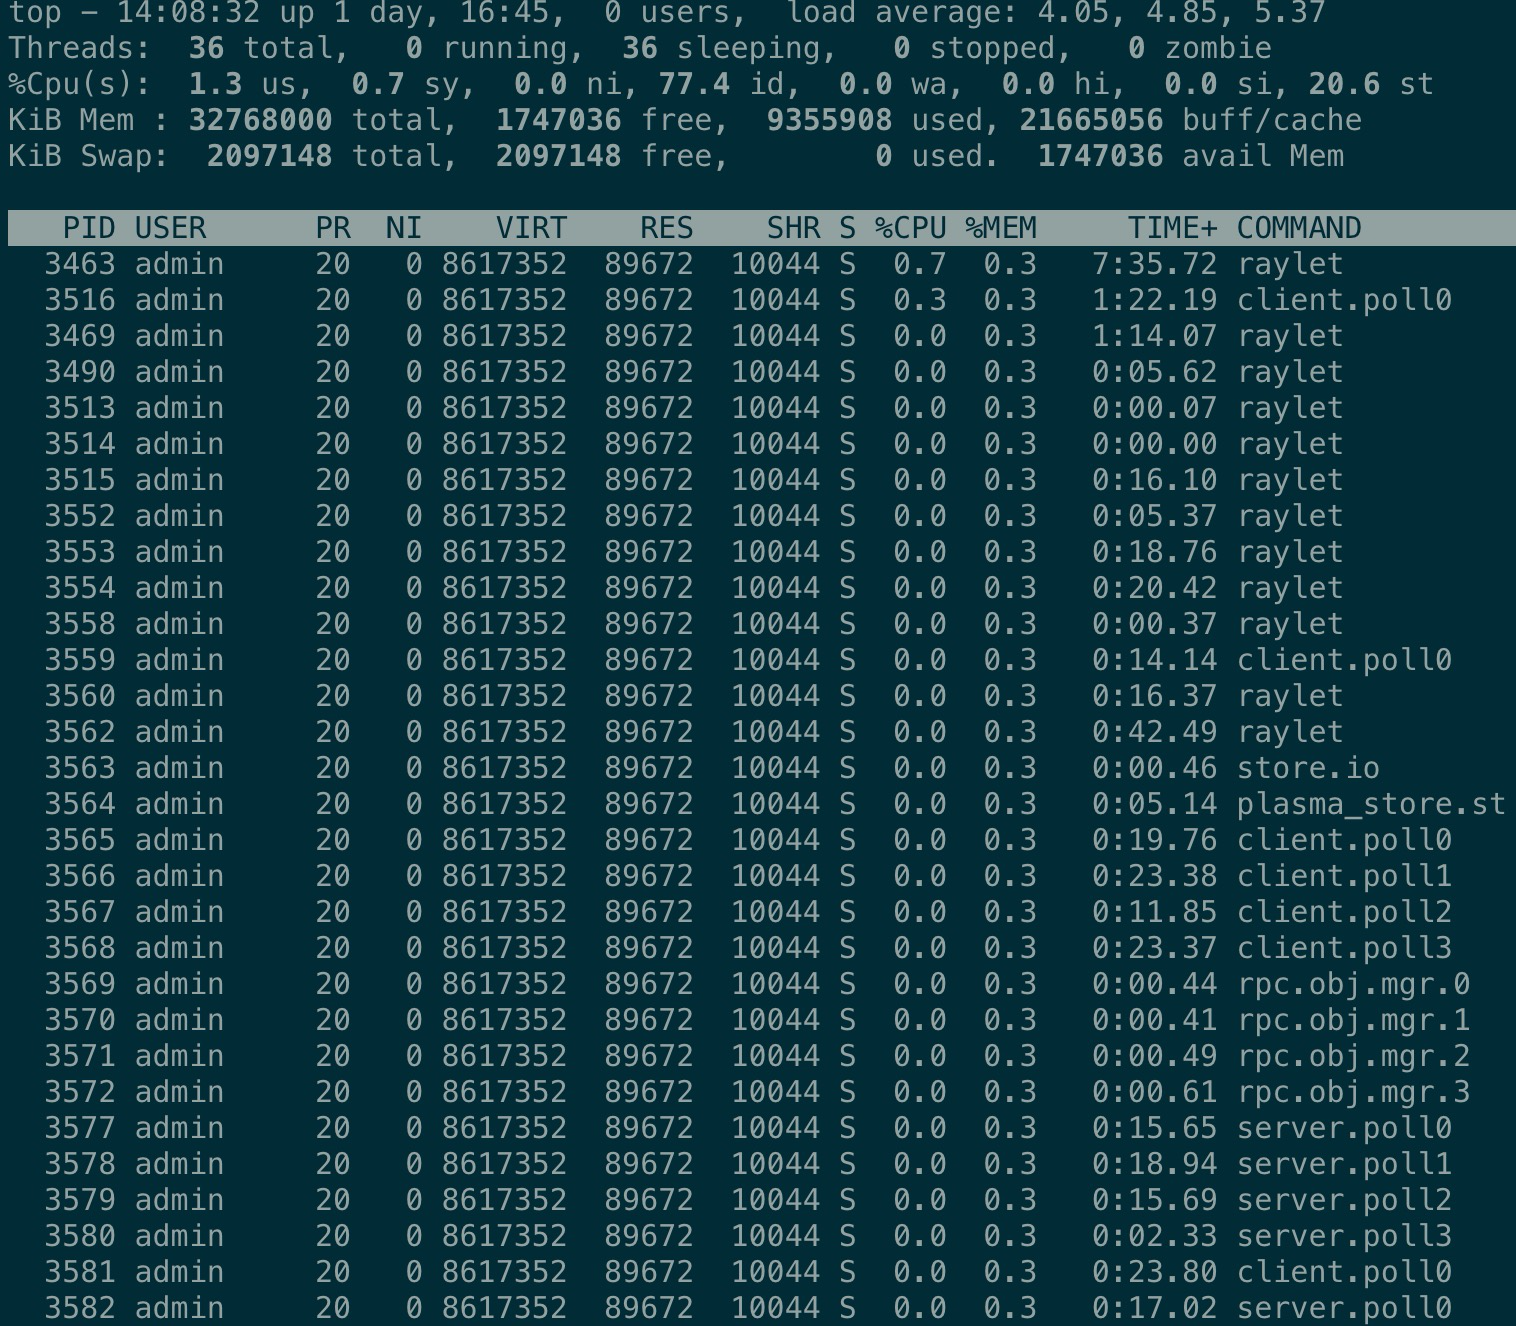Click the top time 14:08:32
Screen dimensions: 1516x1326
coord(188,14)
